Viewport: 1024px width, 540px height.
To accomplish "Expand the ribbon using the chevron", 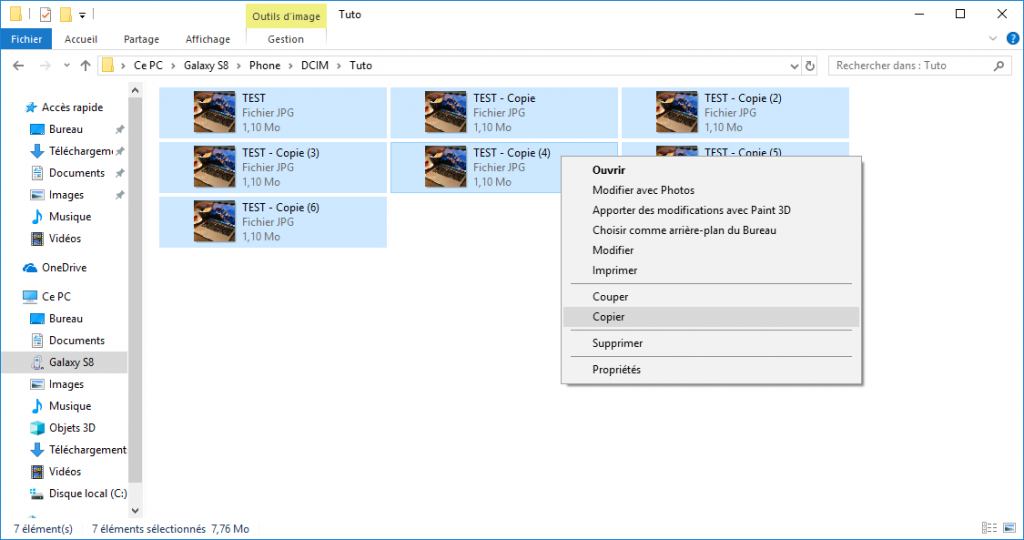I will (x=992, y=39).
